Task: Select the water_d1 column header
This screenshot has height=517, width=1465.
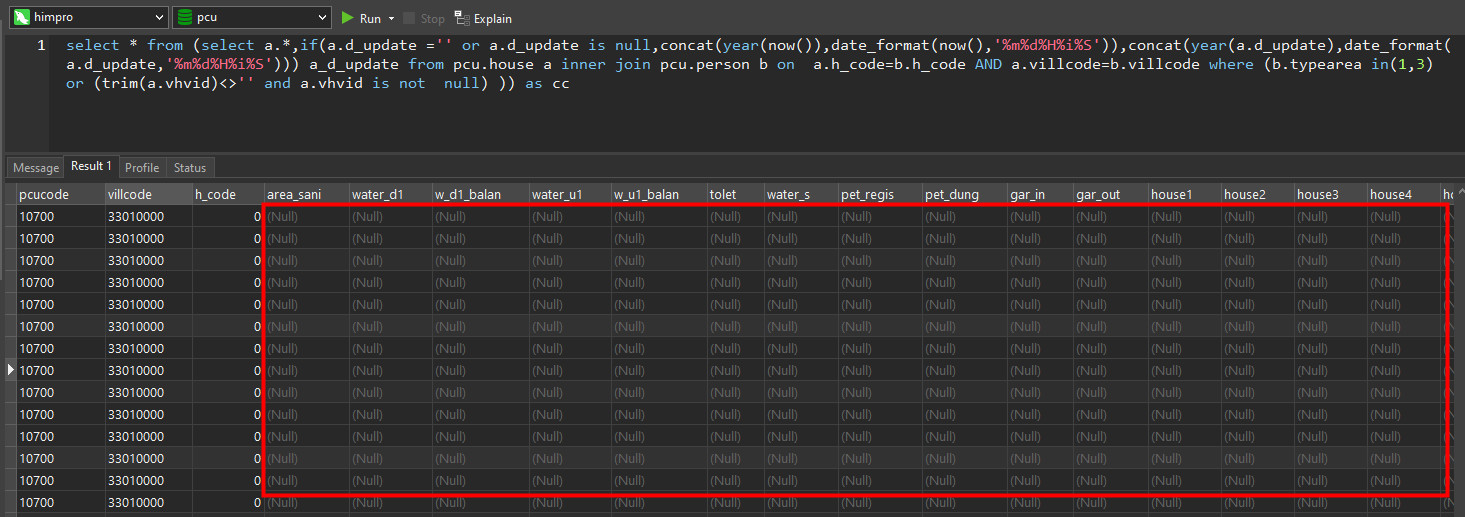Action: point(389,194)
